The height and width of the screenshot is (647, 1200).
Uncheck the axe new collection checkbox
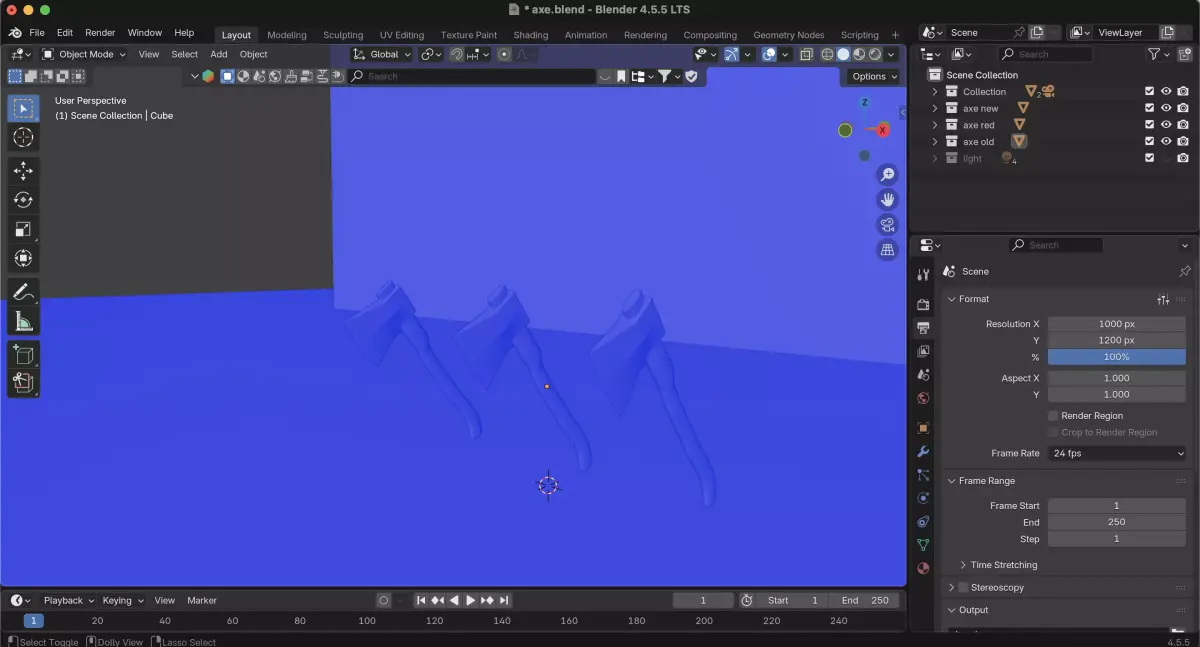click(1149, 108)
